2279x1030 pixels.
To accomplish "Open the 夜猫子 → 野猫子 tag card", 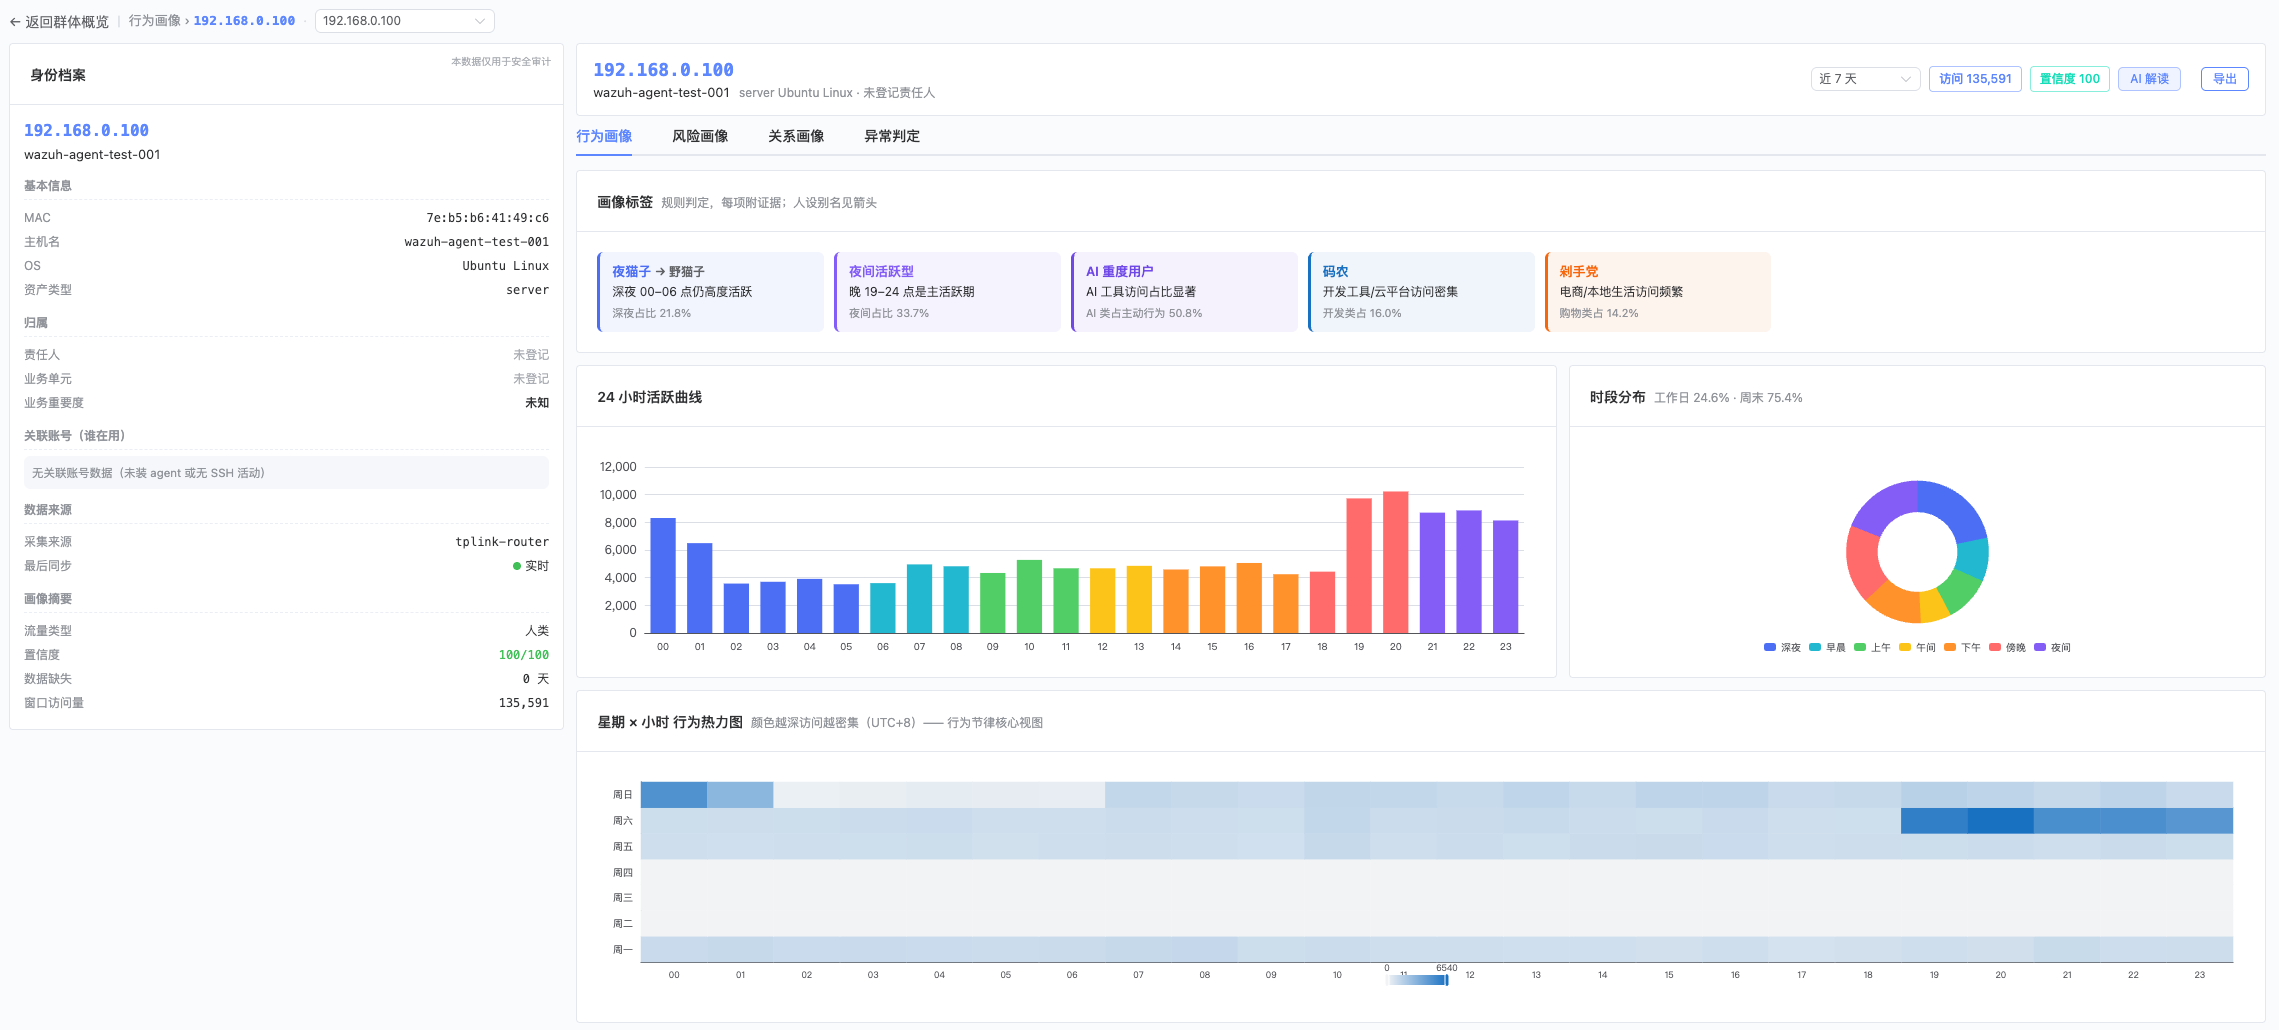I will [710, 292].
